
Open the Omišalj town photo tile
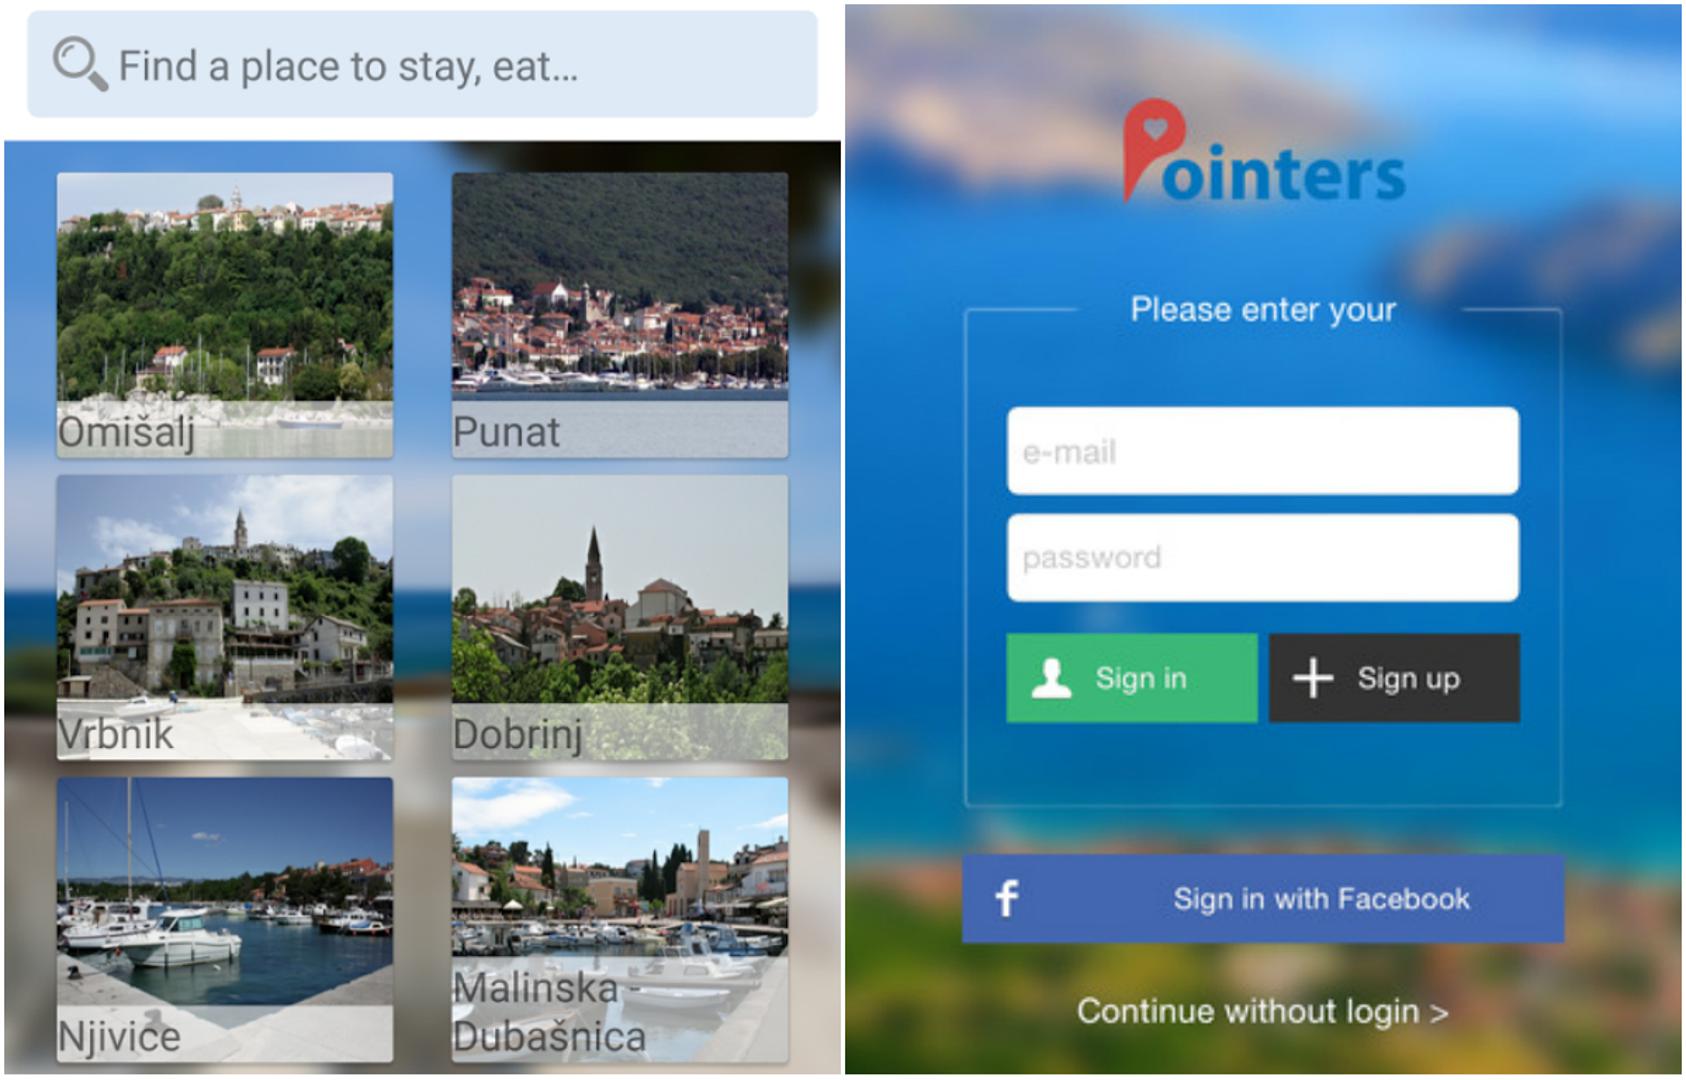(225, 315)
